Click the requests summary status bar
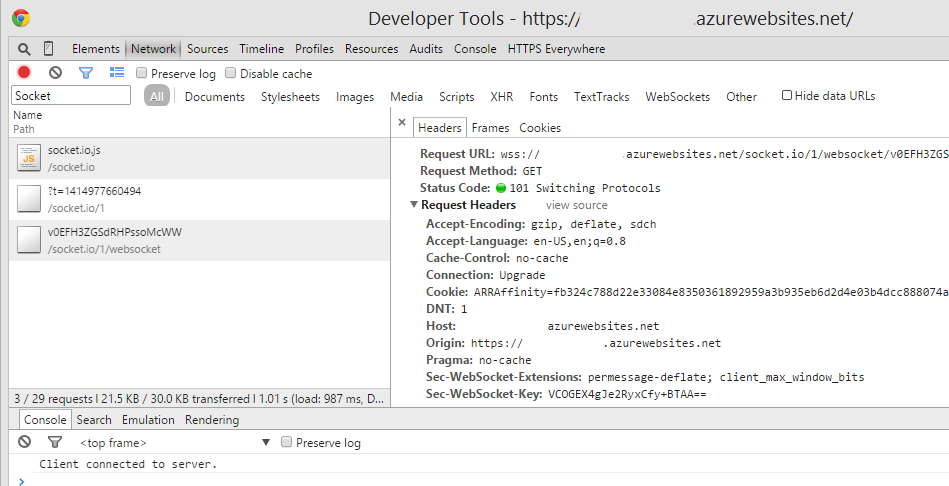 pos(200,399)
